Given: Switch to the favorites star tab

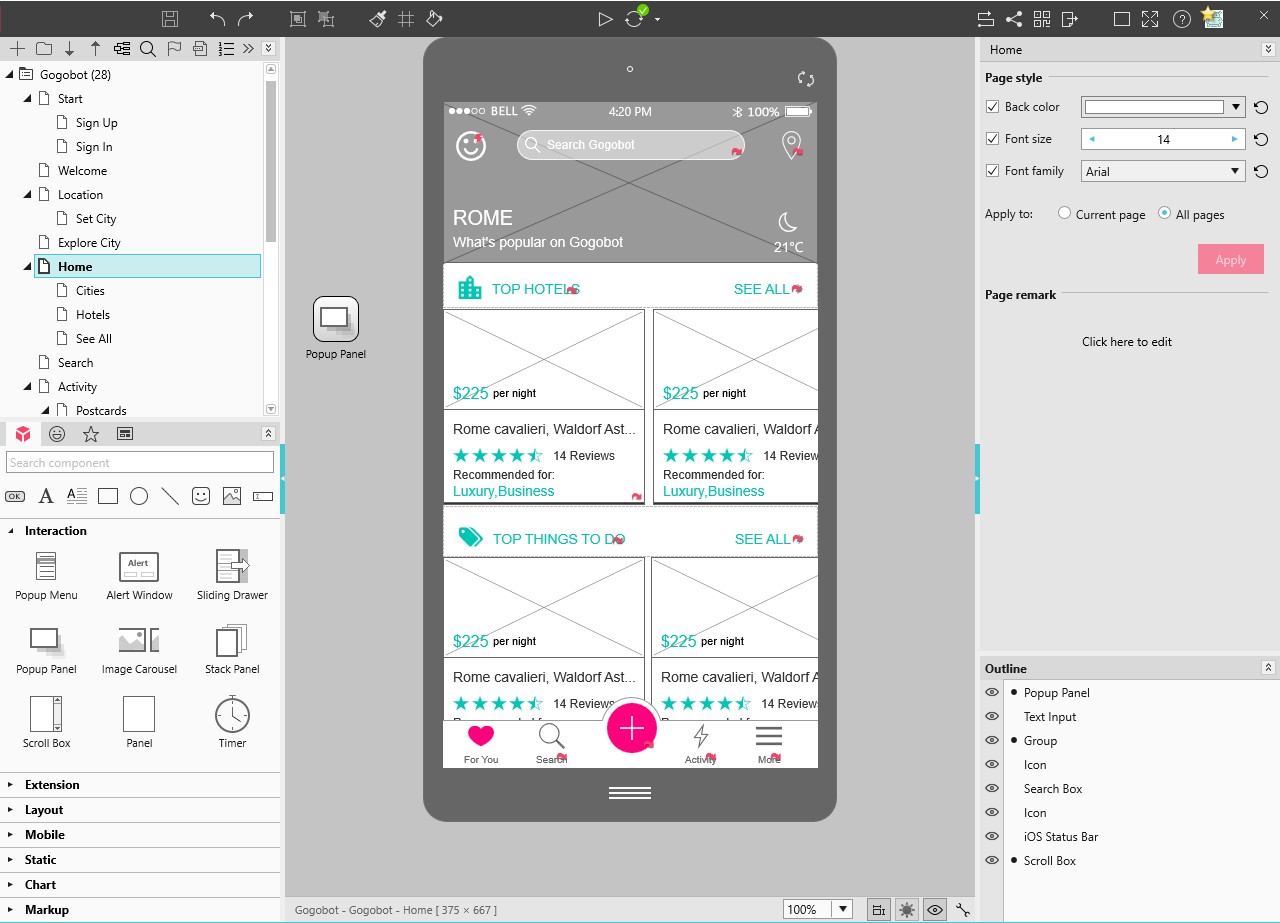Looking at the screenshot, I should click(x=91, y=434).
